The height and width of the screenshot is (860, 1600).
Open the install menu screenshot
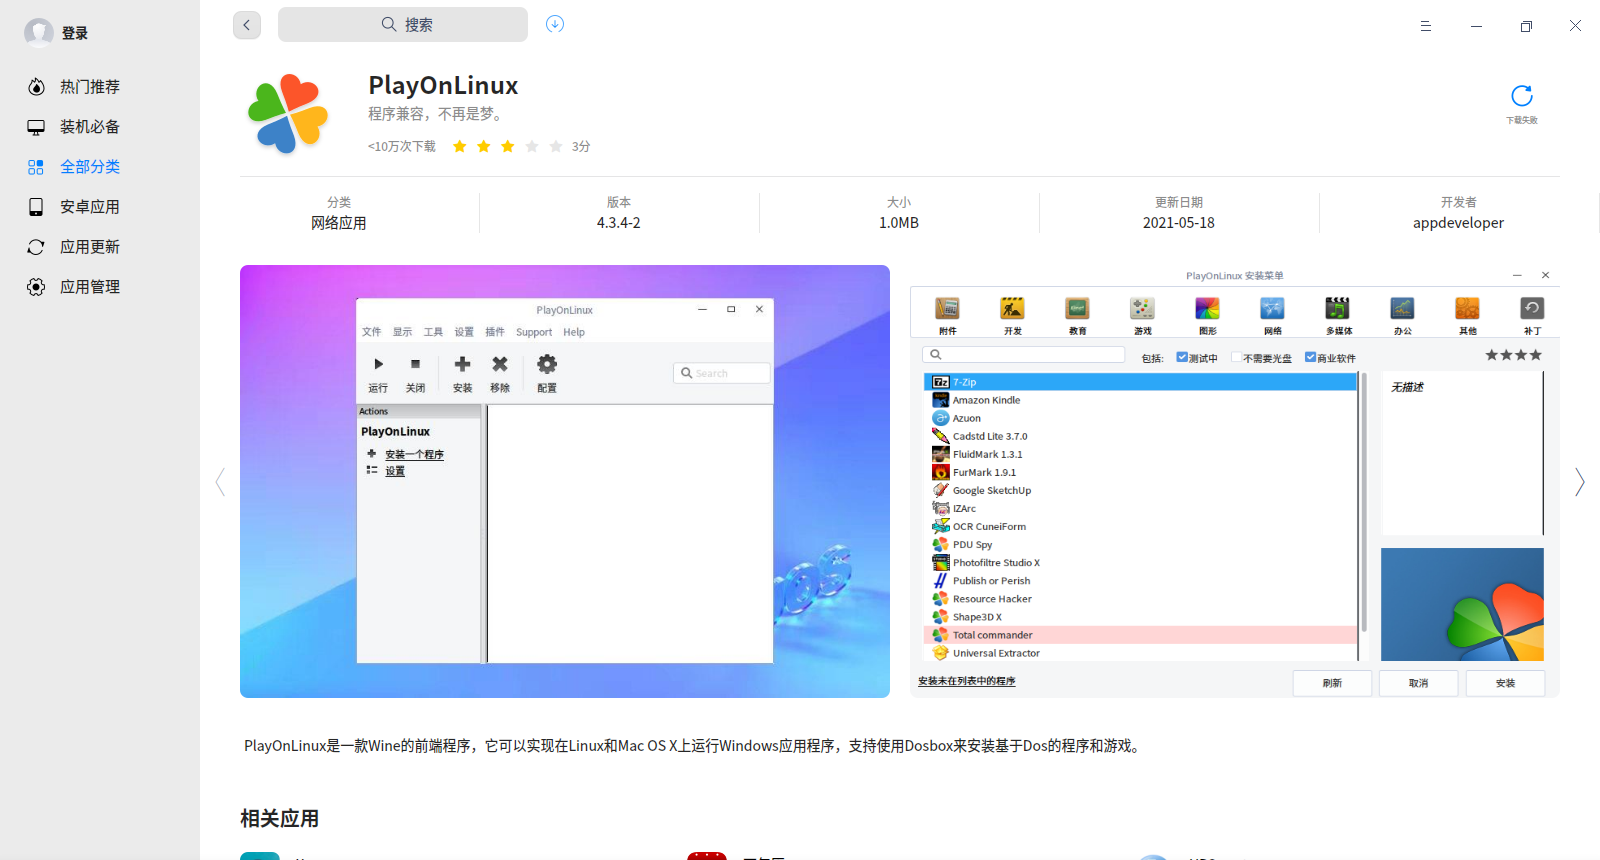[1234, 481]
